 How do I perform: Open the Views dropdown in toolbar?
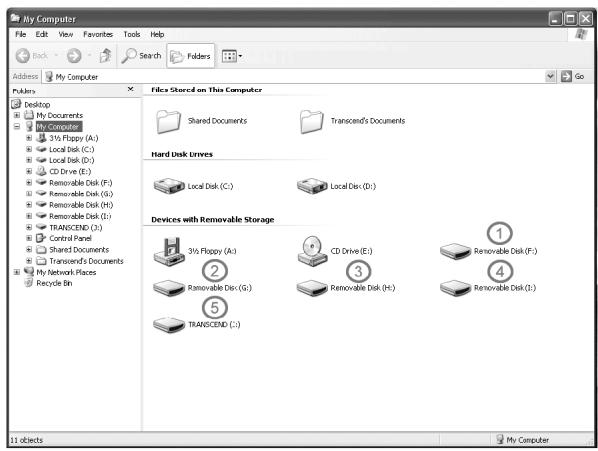point(232,56)
